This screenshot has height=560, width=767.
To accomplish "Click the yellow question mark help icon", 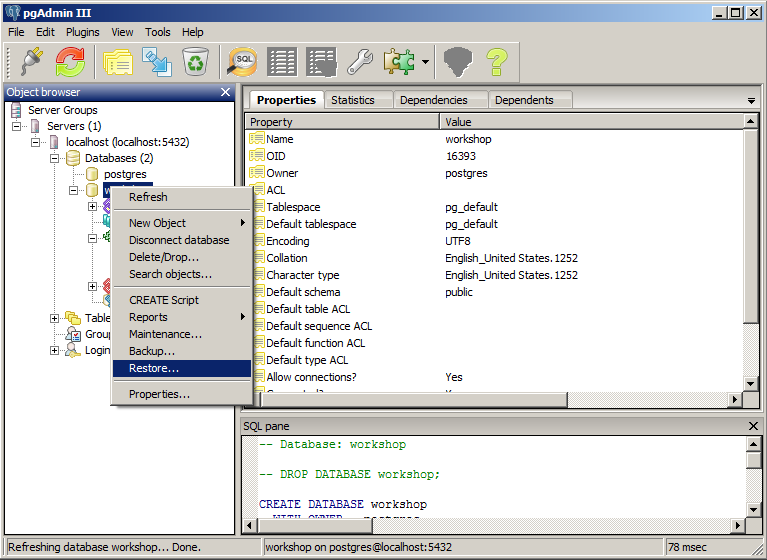I will tap(497, 62).
